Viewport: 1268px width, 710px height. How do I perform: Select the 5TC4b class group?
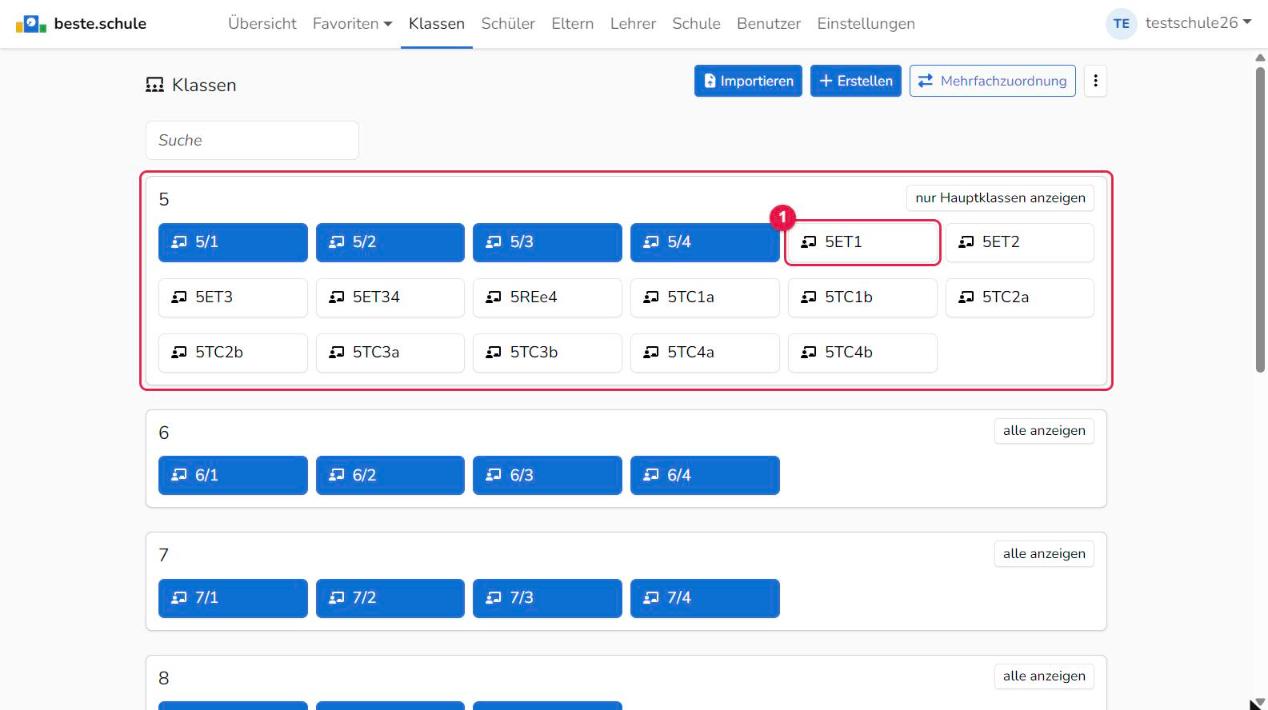[862, 352]
